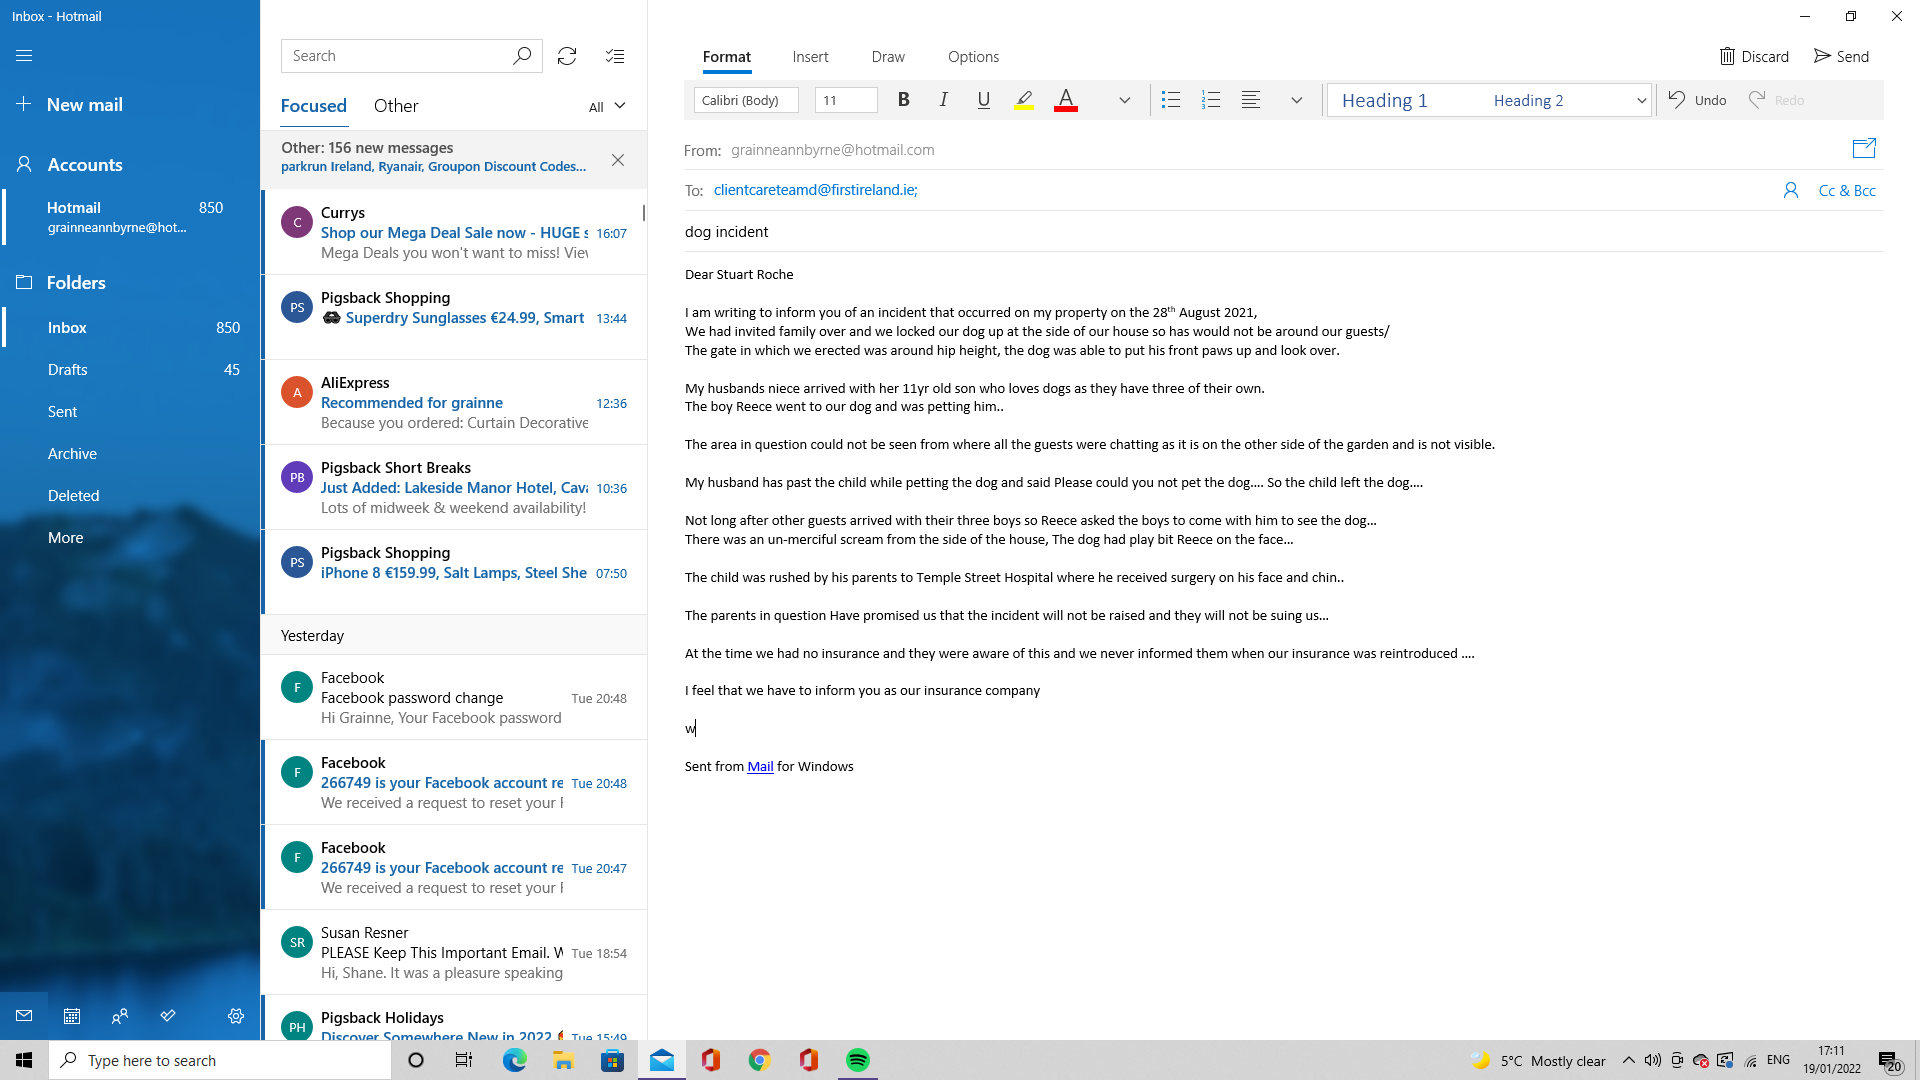Switch to the Focused inbox tab
This screenshot has height=1080, width=1920.
coord(313,106)
